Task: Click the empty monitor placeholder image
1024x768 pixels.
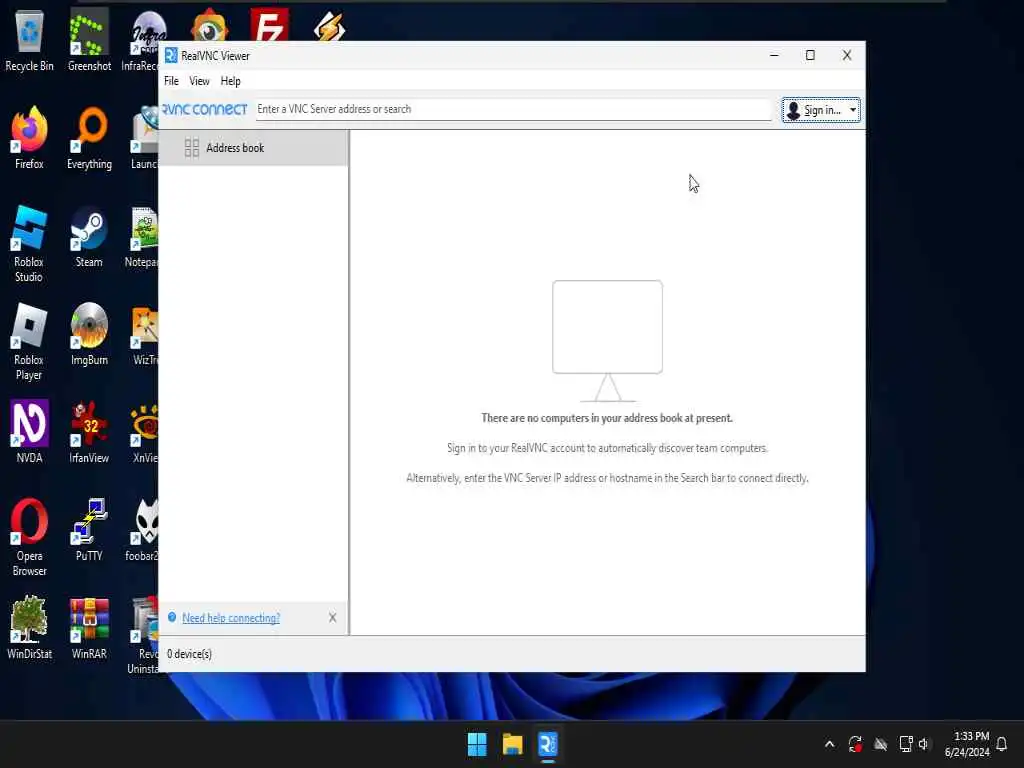Action: point(607,340)
